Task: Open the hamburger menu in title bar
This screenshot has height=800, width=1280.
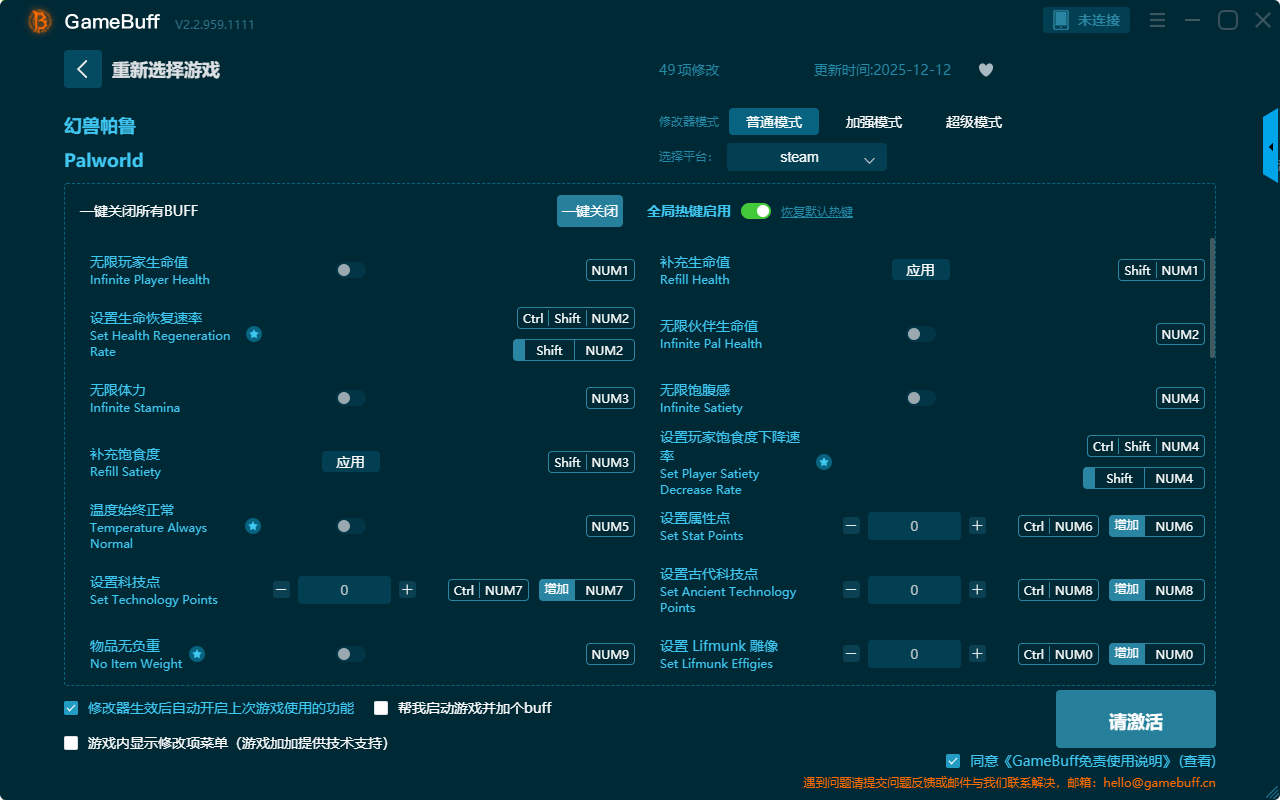Action: click(x=1157, y=20)
